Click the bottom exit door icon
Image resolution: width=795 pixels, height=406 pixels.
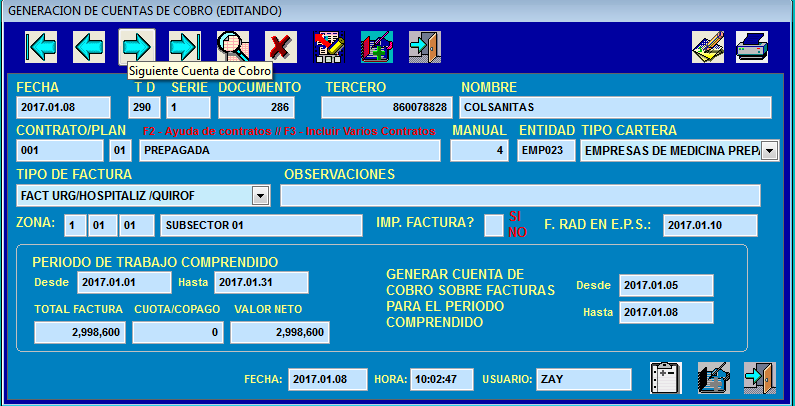(x=760, y=378)
